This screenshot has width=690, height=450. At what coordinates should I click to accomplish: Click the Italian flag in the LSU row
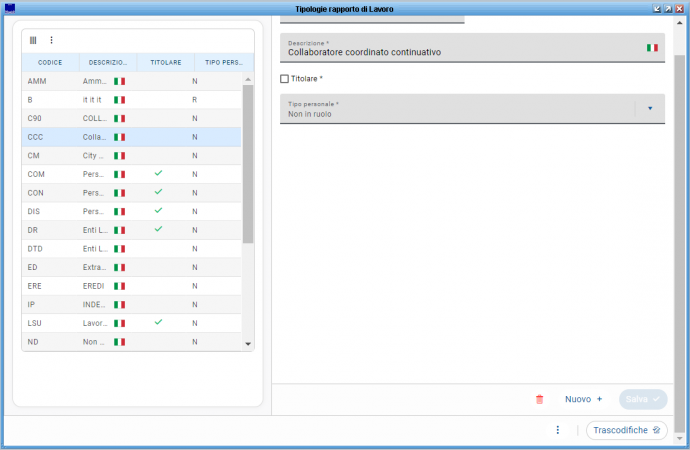coord(119,323)
